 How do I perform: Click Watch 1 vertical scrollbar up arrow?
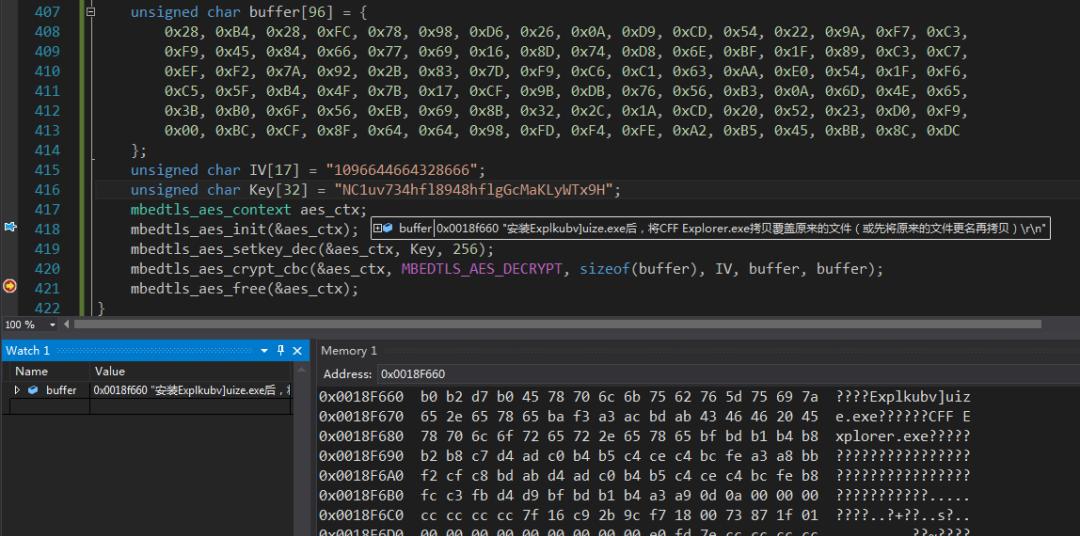pyautogui.click(x=301, y=371)
